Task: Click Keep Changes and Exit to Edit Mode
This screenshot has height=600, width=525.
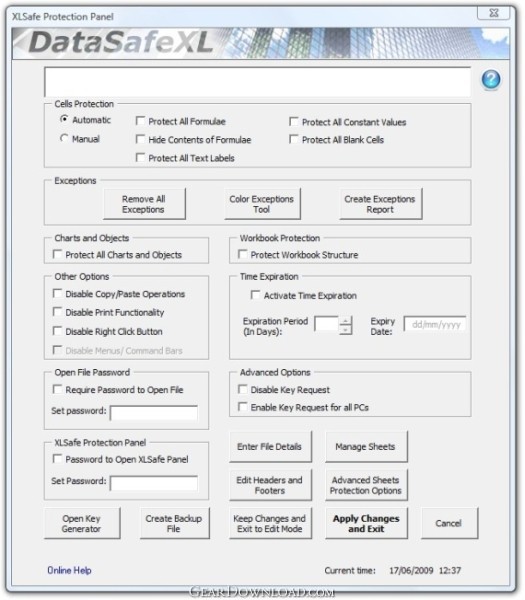Action: [x=271, y=523]
